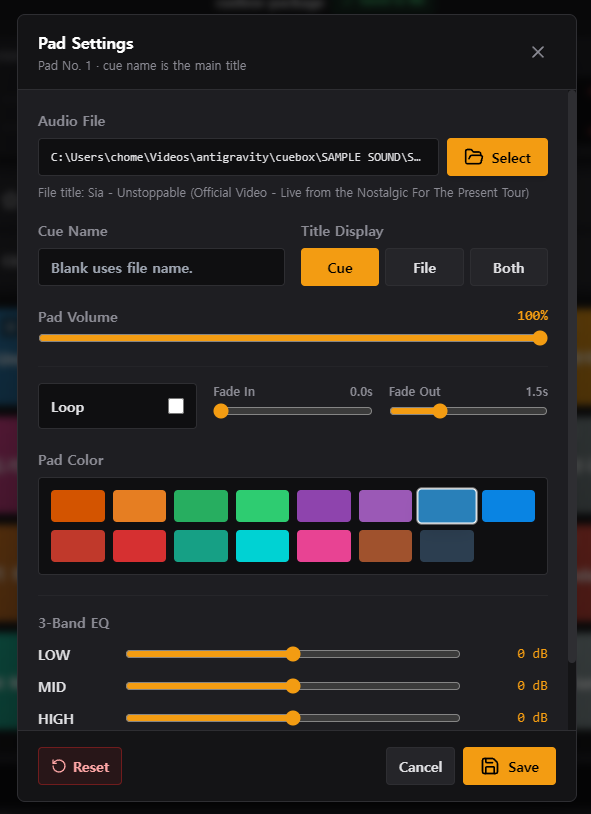Pick the cyan pad color
This screenshot has height=814, width=591.
tap(262, 546)
